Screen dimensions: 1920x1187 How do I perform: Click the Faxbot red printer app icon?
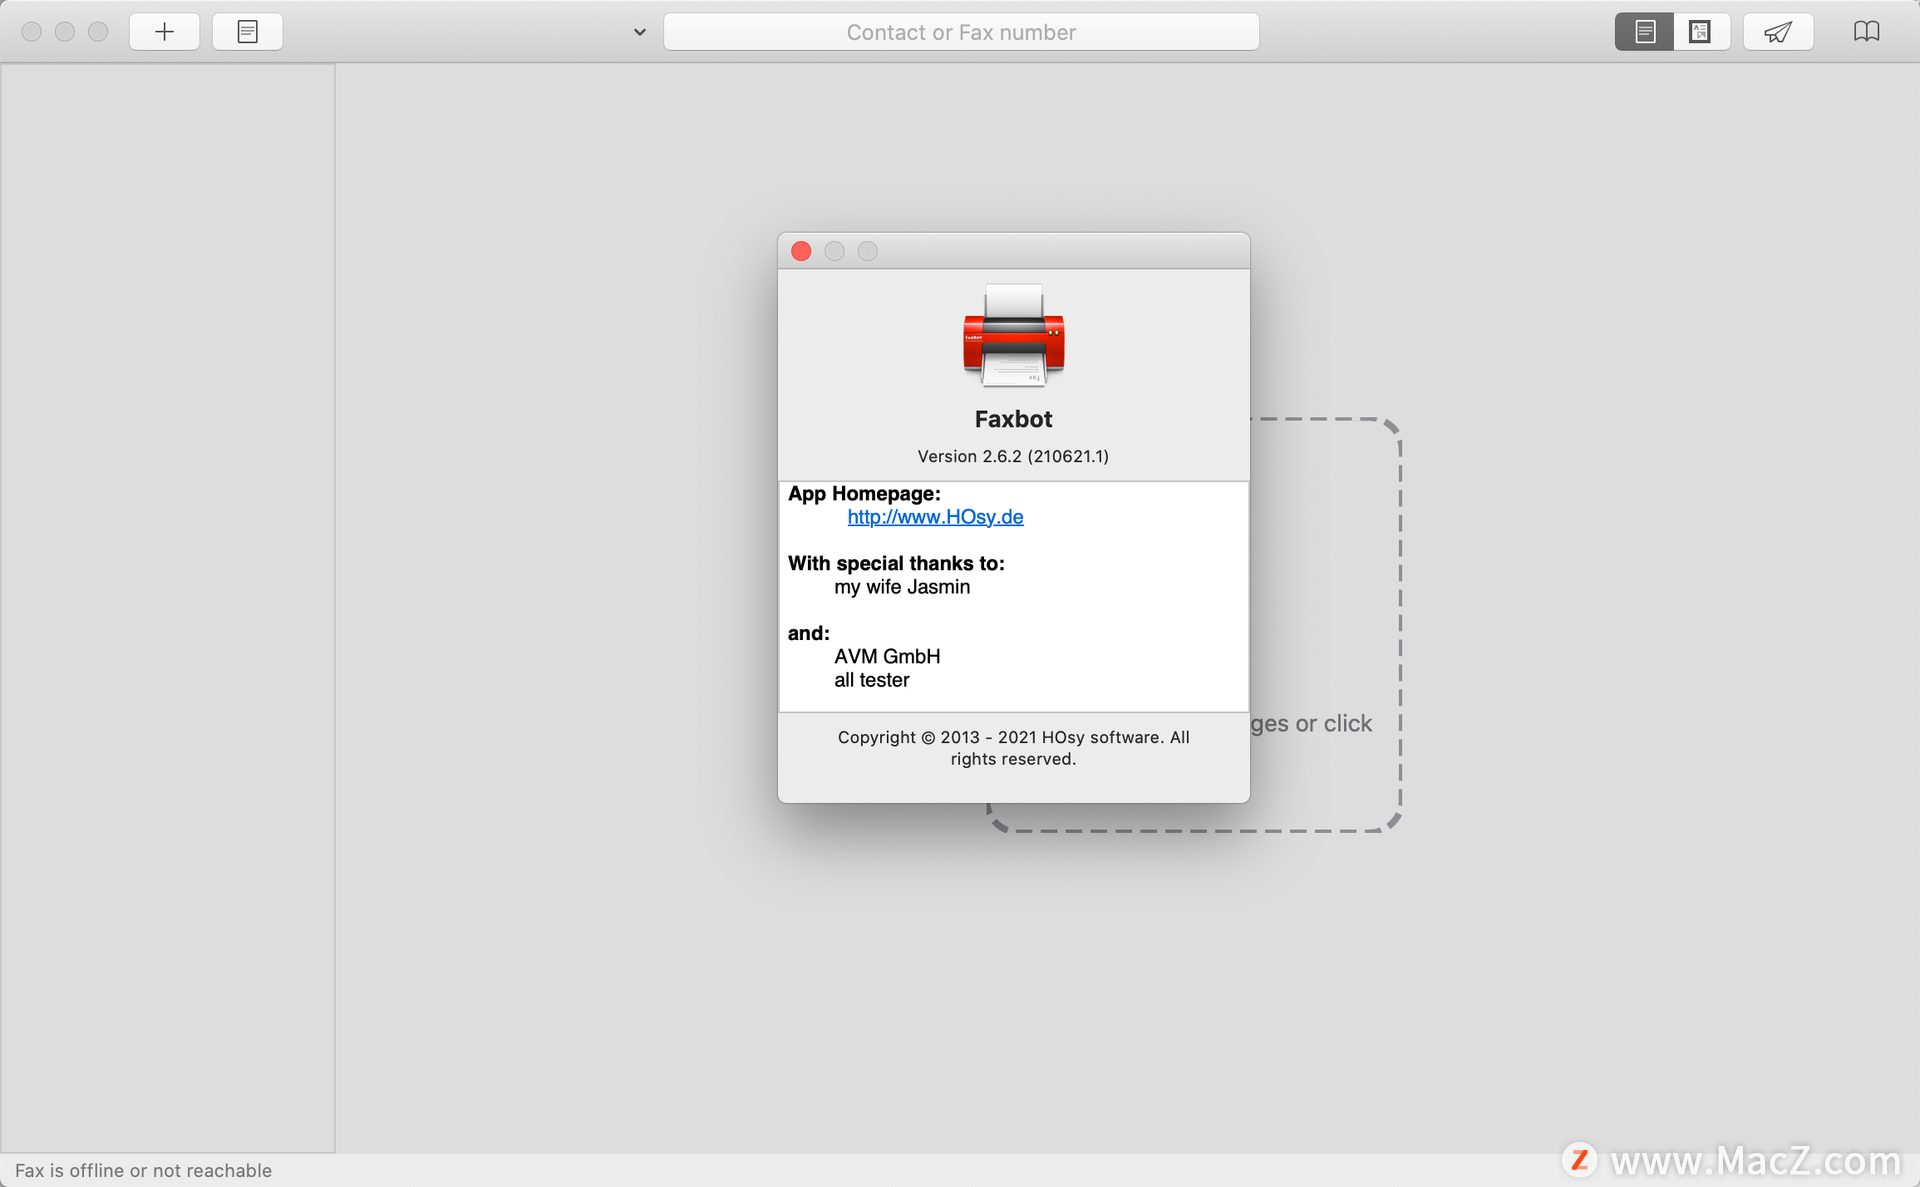1014,335
